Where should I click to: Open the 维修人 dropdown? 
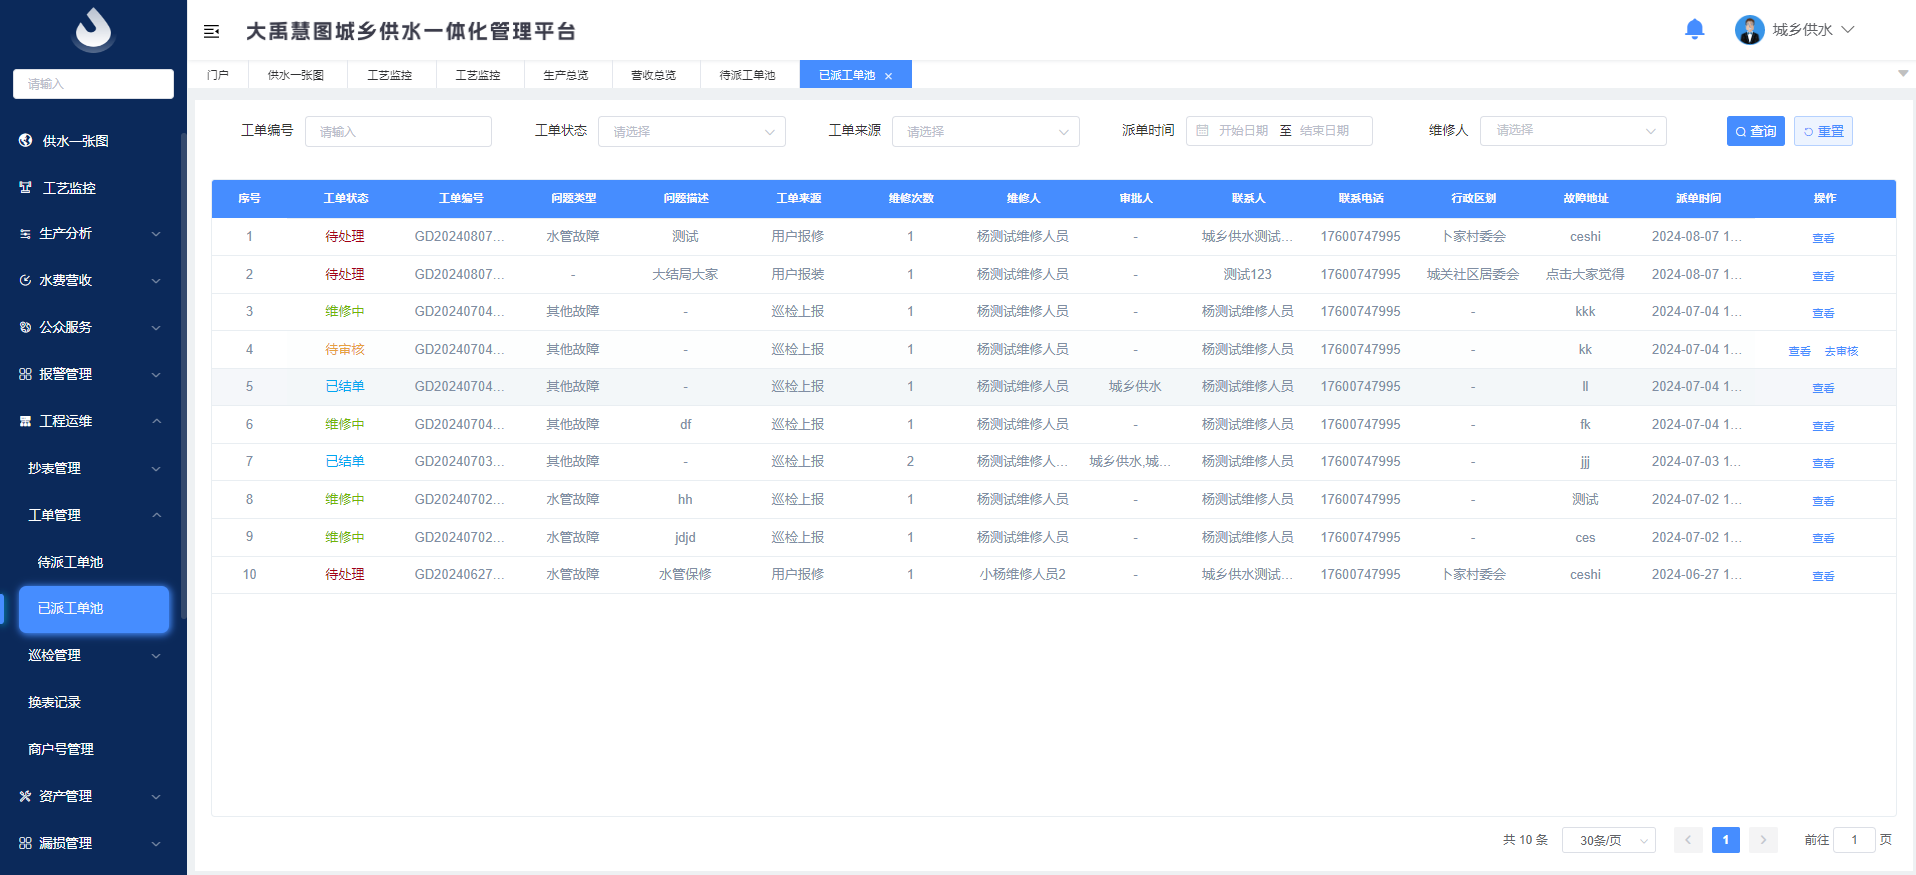click(x=1572, y=131)
